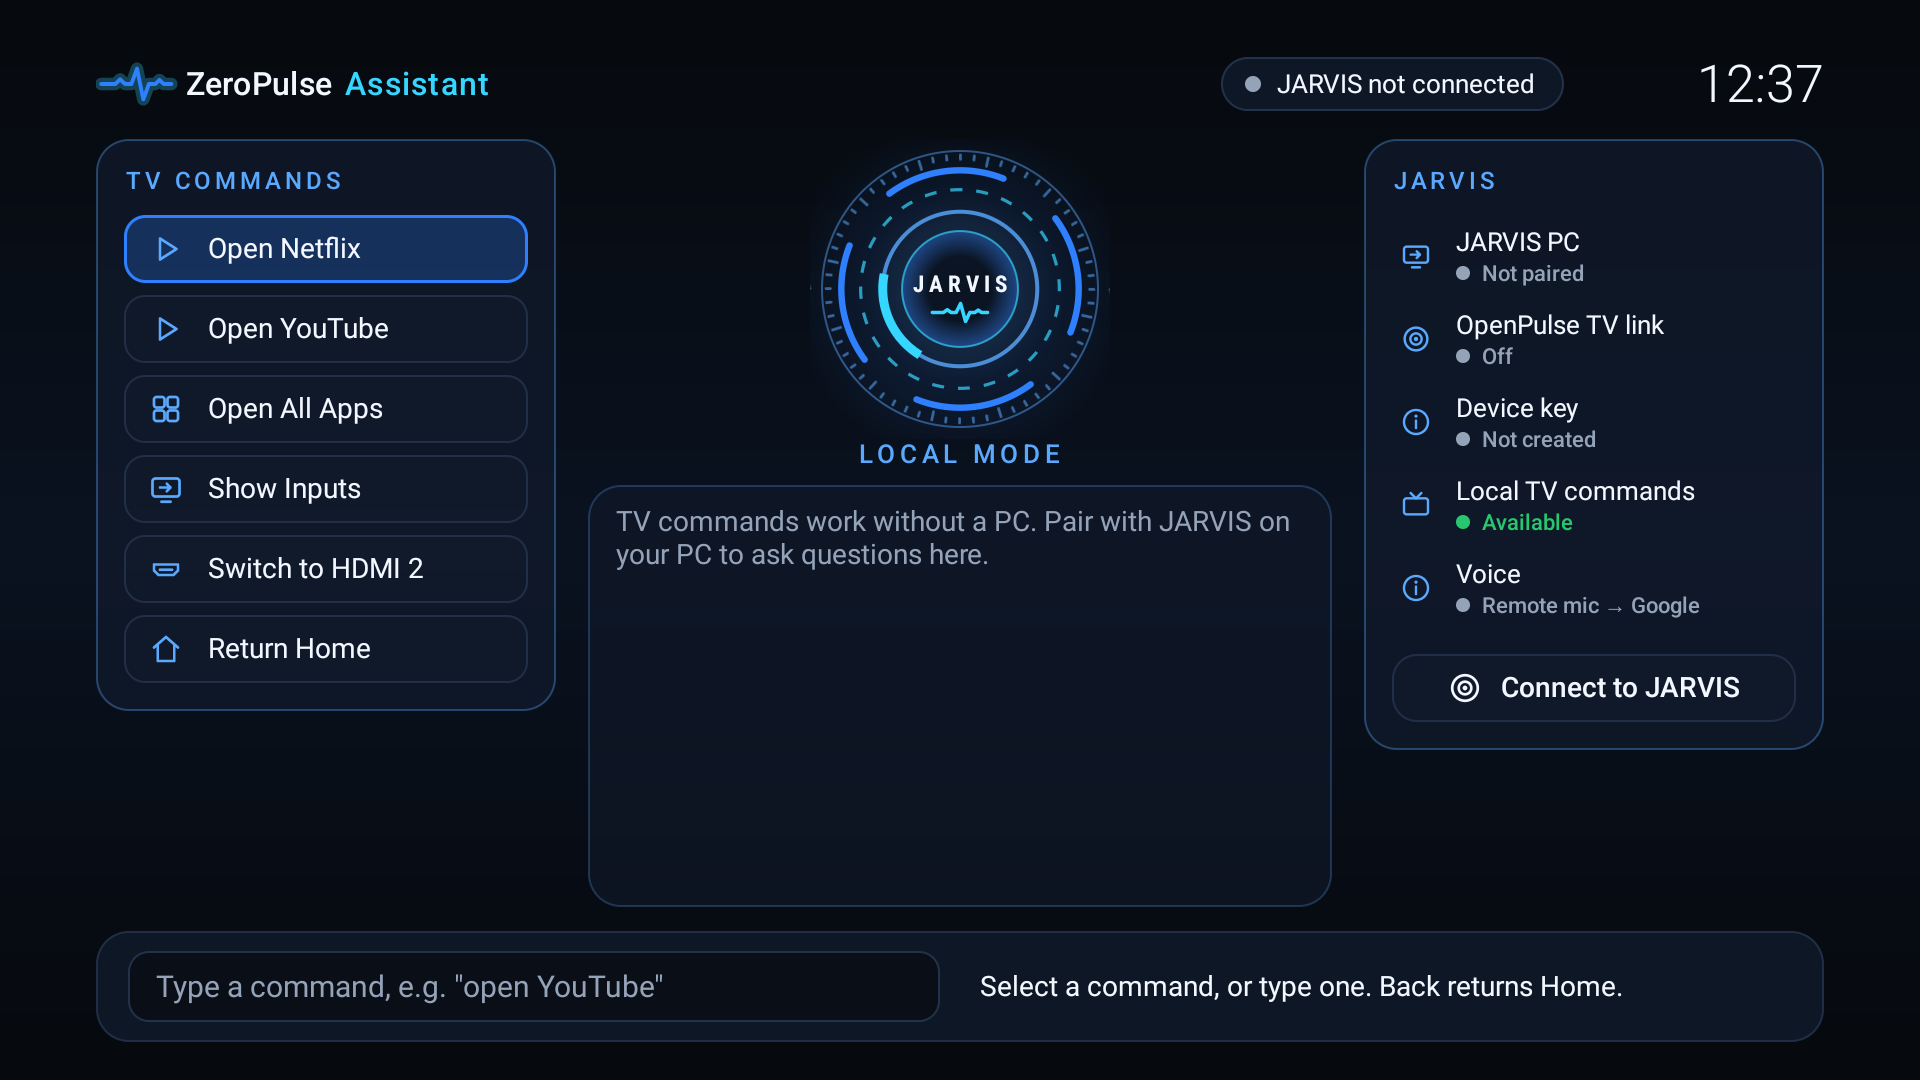This screenshot has width=1920, height=1080.
Task: Activate the Show Inputs command
Action: tap(326, 489)
